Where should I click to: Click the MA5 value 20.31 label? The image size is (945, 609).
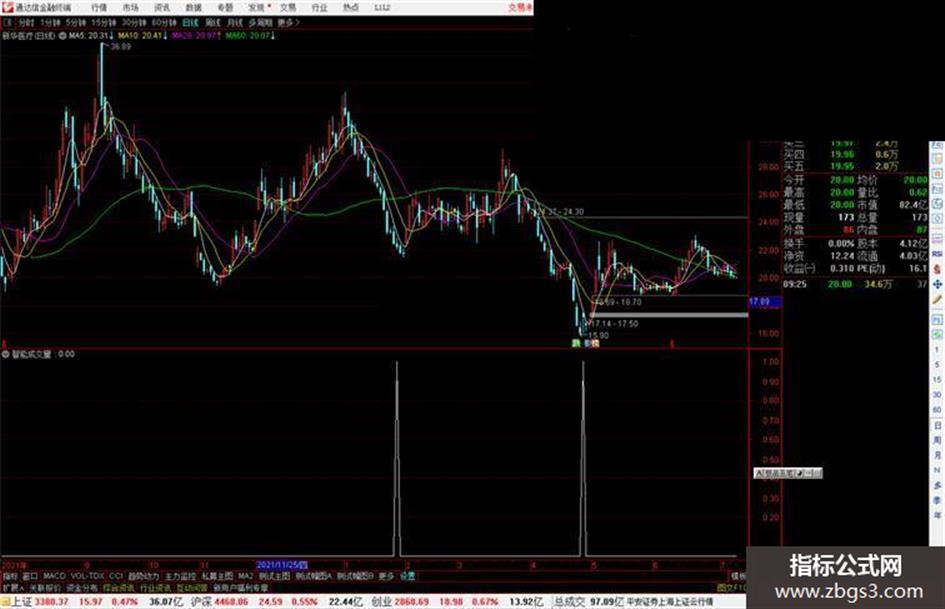coord(91,36)
